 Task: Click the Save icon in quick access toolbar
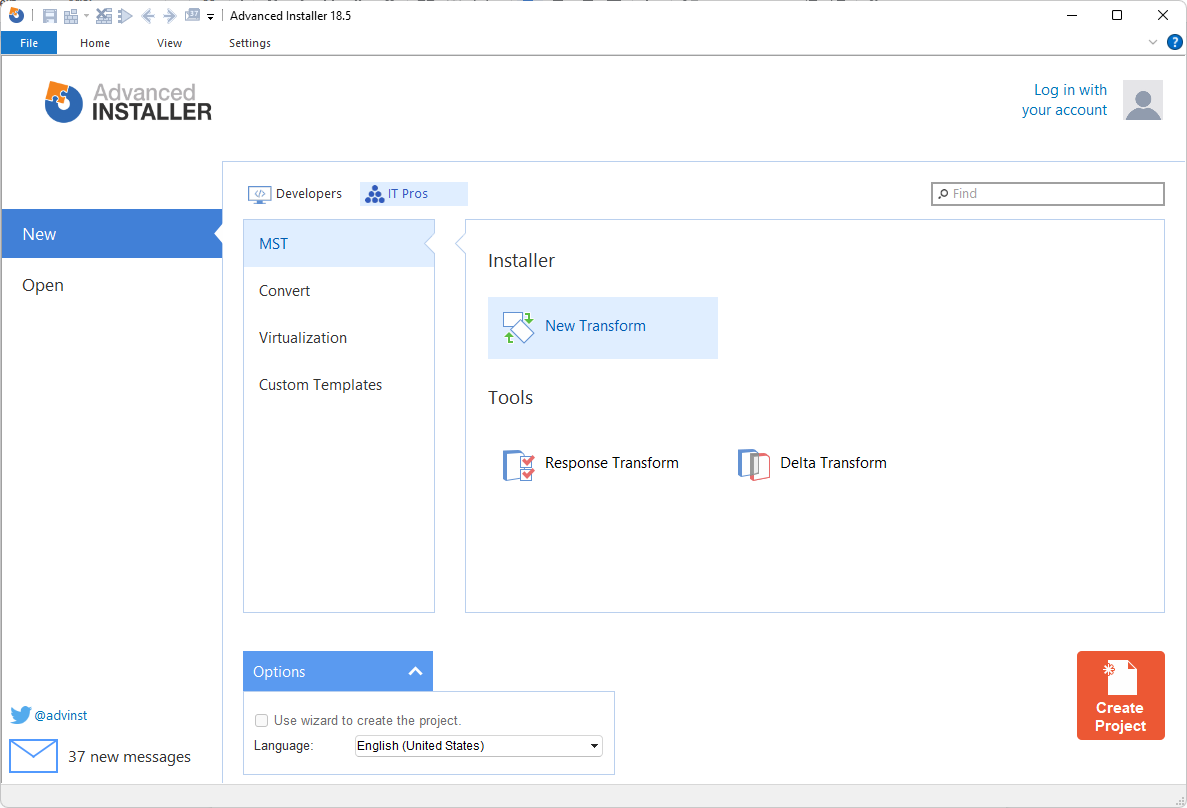[50, 16]
